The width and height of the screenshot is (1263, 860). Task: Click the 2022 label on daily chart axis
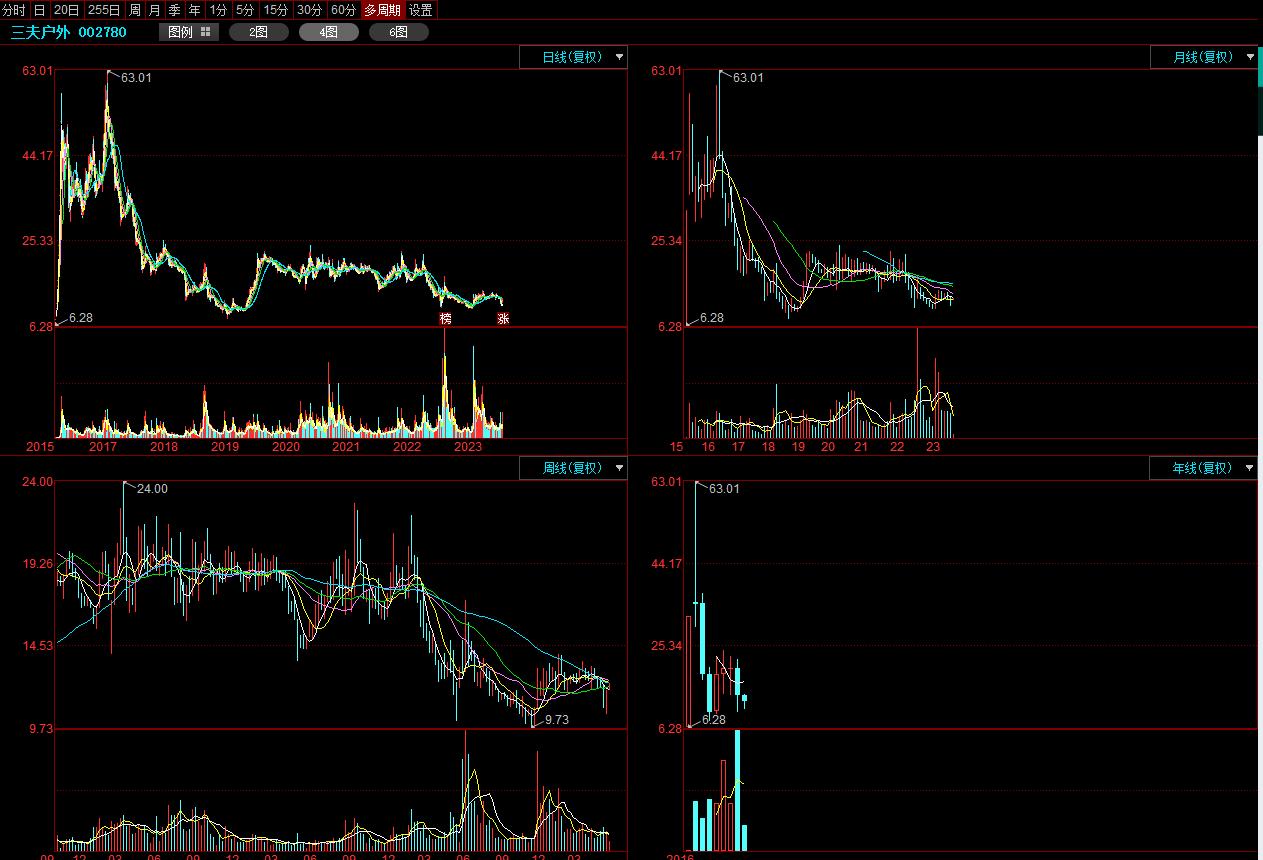click(x=407, y=447)
